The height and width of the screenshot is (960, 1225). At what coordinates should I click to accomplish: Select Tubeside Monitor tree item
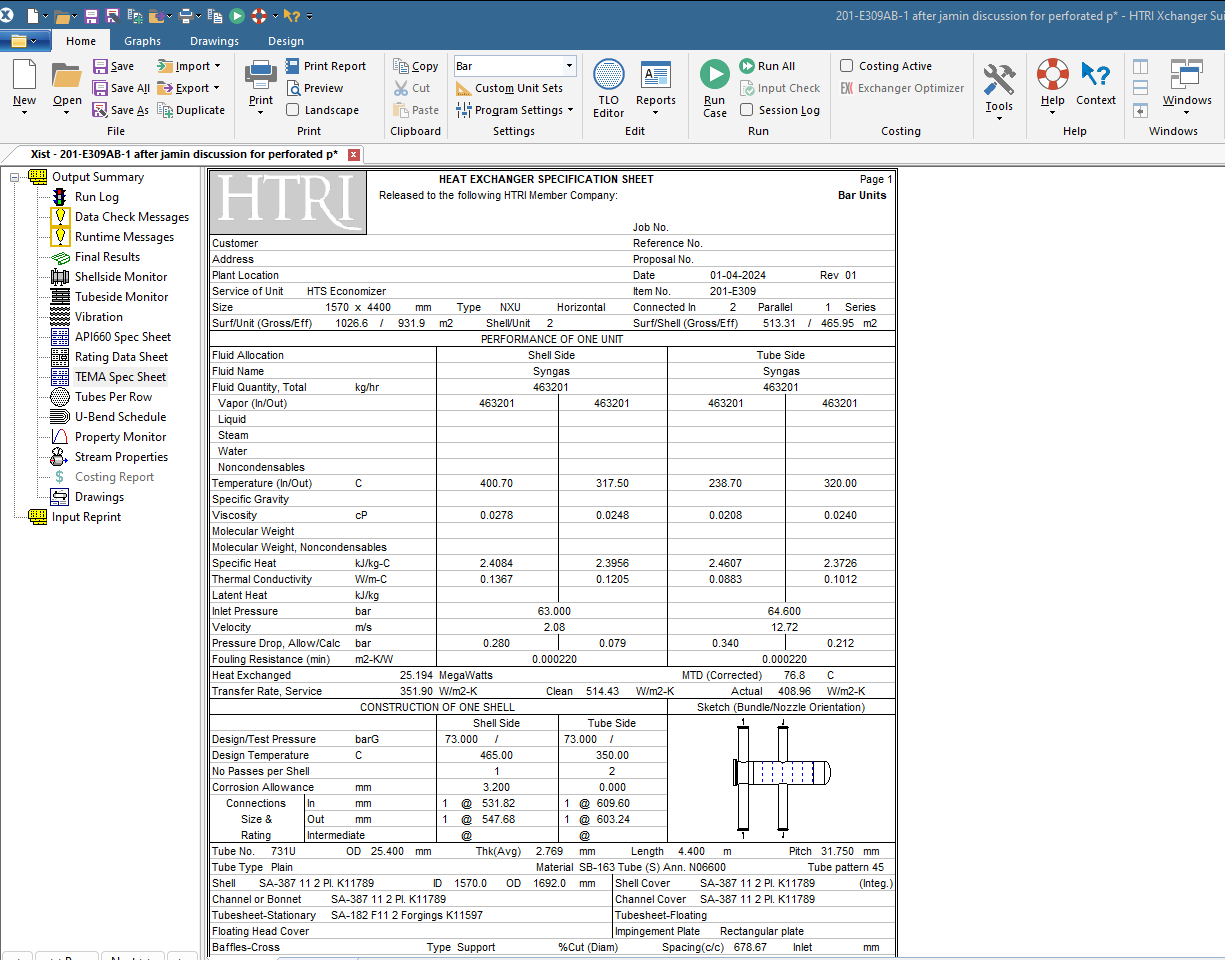[x=121, y=297]
